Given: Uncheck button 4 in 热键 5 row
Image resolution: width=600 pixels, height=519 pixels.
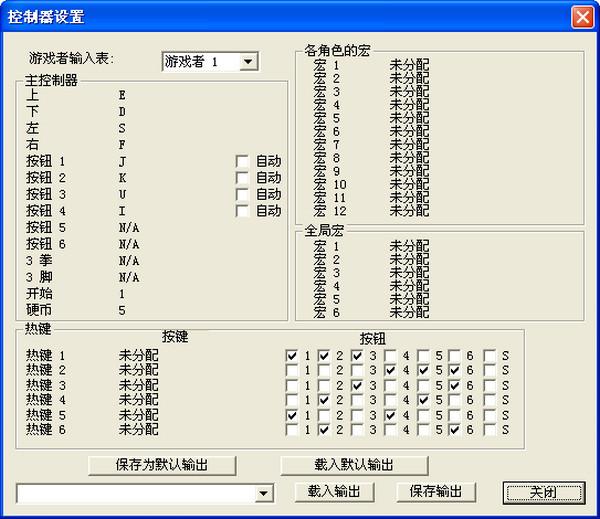Looking at the screenshot, I should coord(390,415).
